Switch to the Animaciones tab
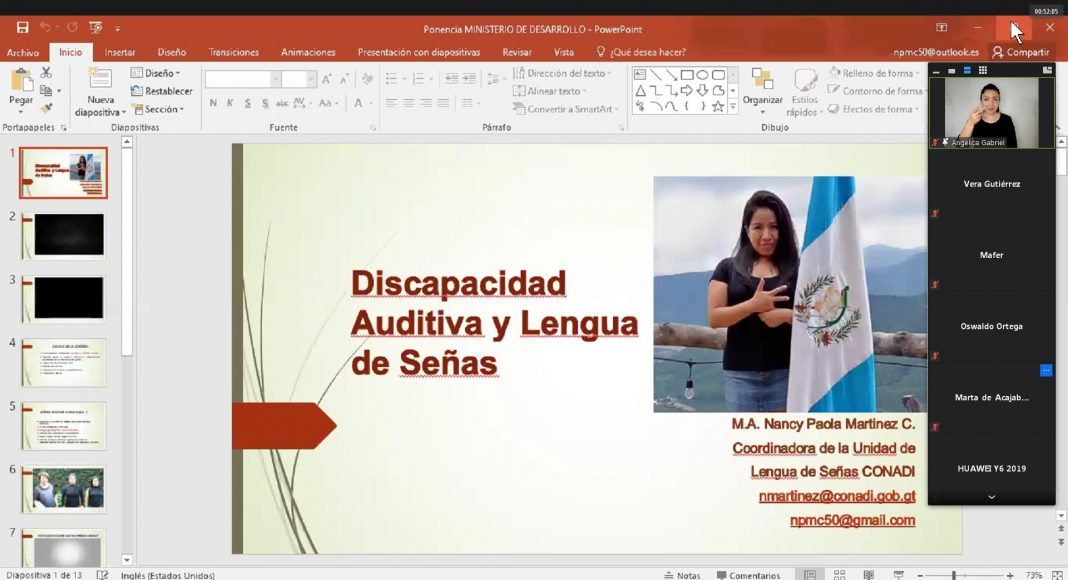Viewport: 1068px width, 580px height. [308, 52]
